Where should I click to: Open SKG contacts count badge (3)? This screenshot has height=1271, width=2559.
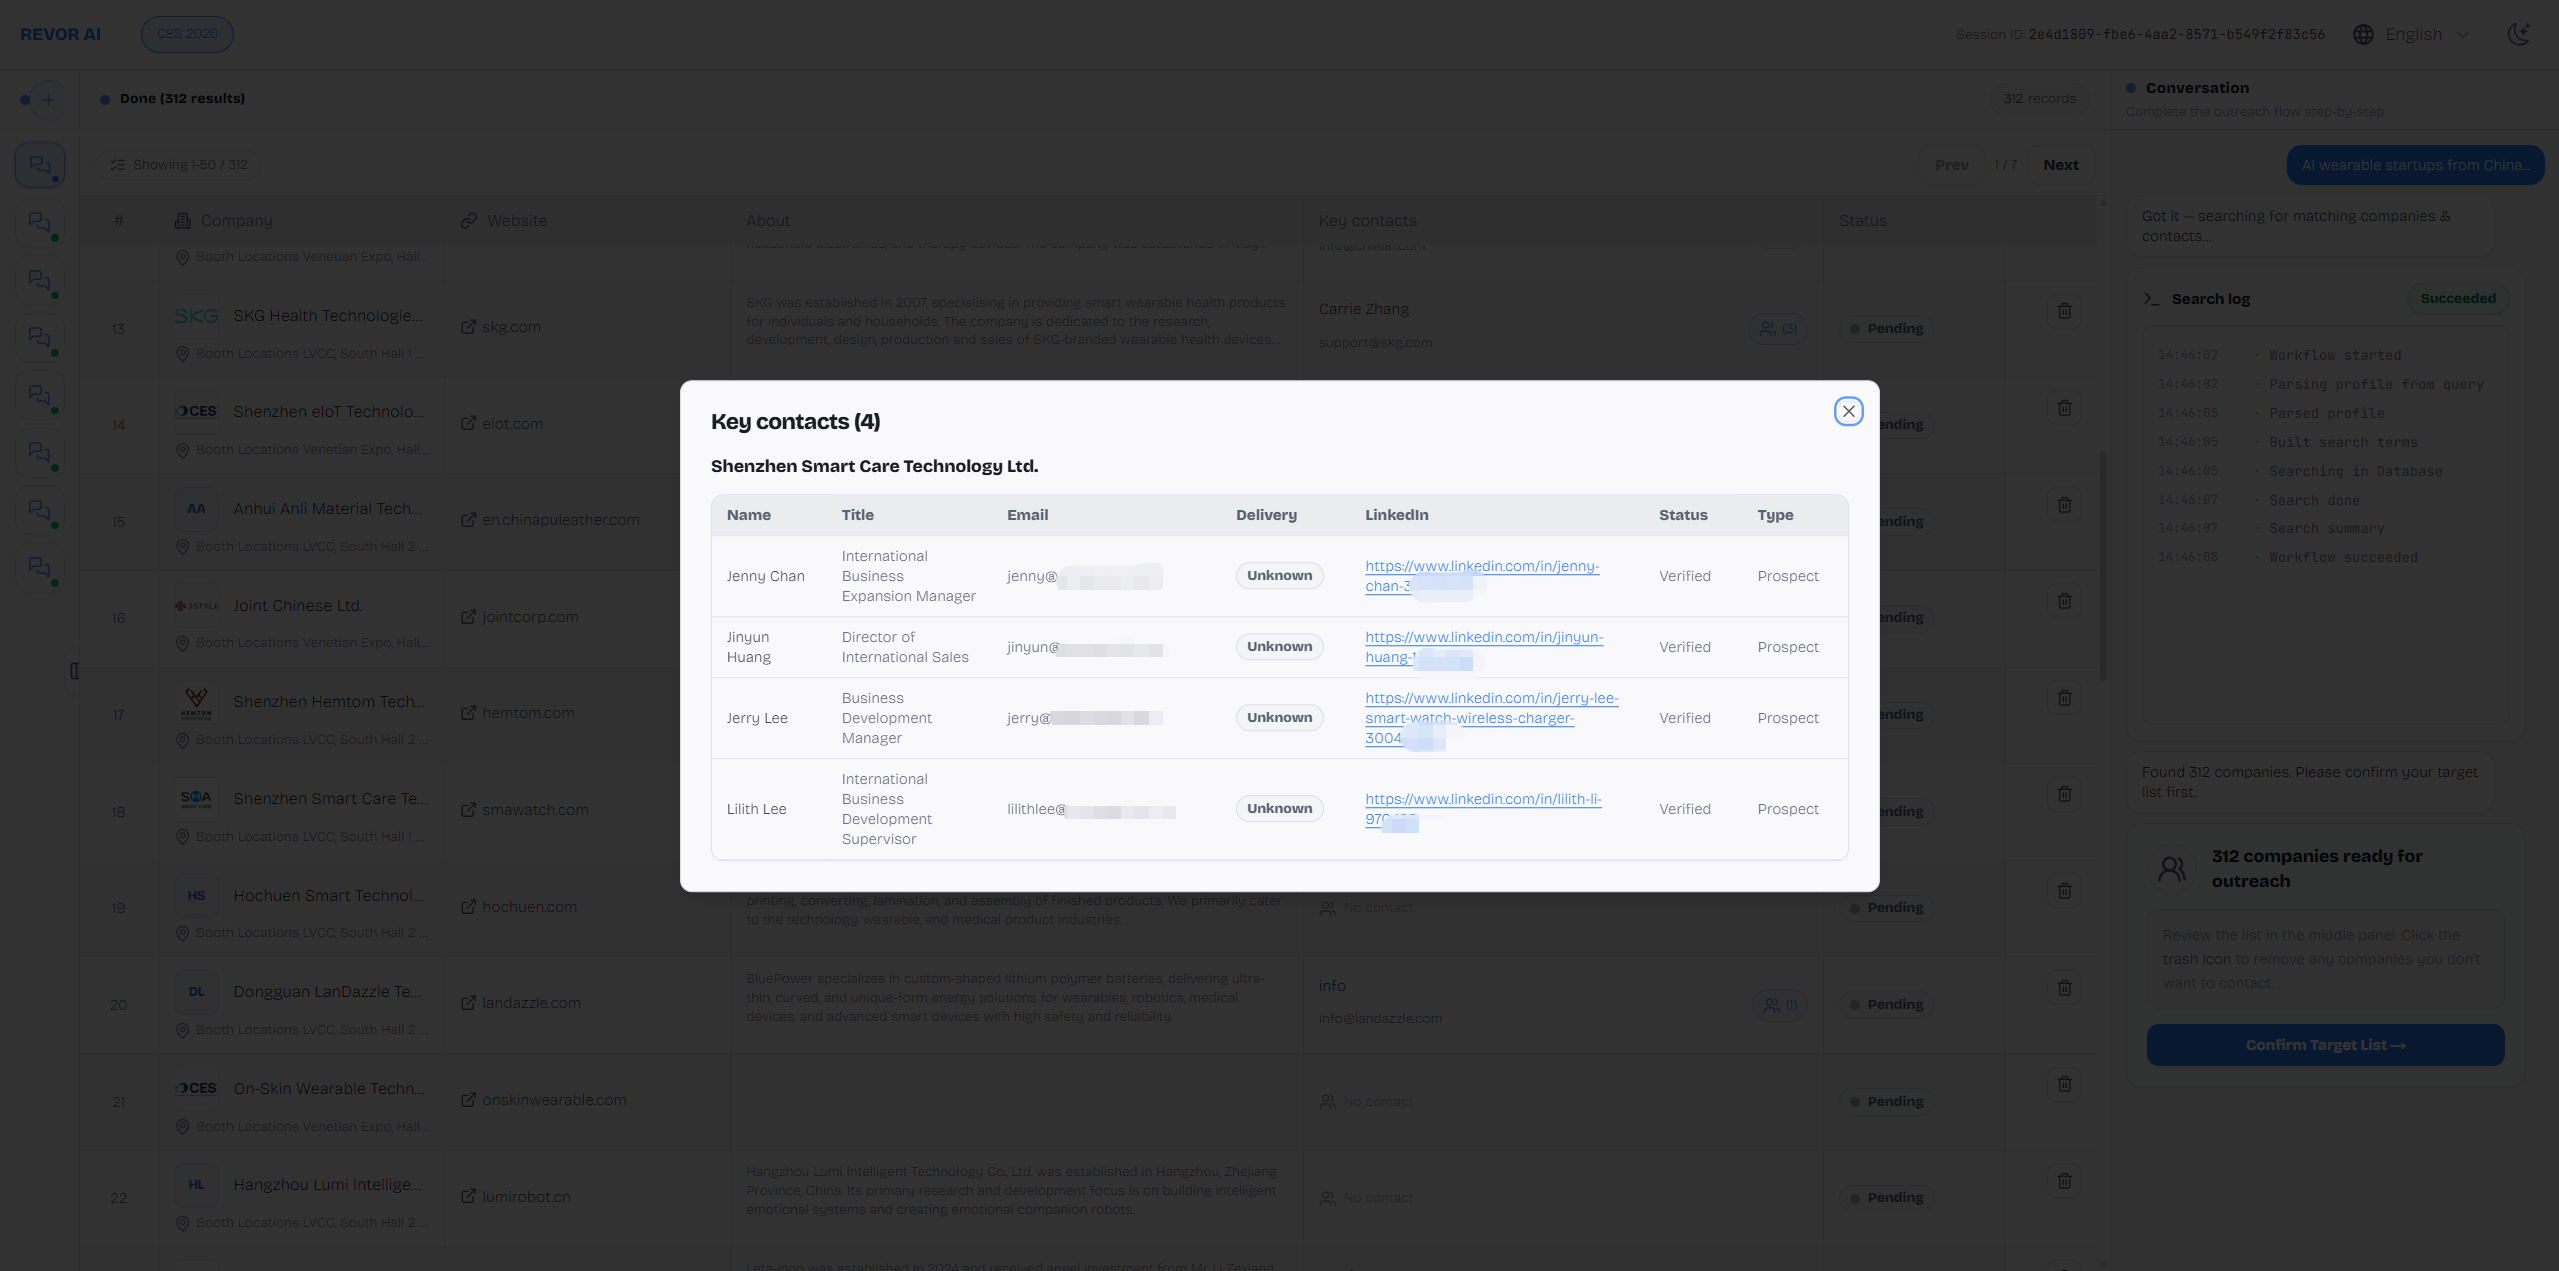1777,328
